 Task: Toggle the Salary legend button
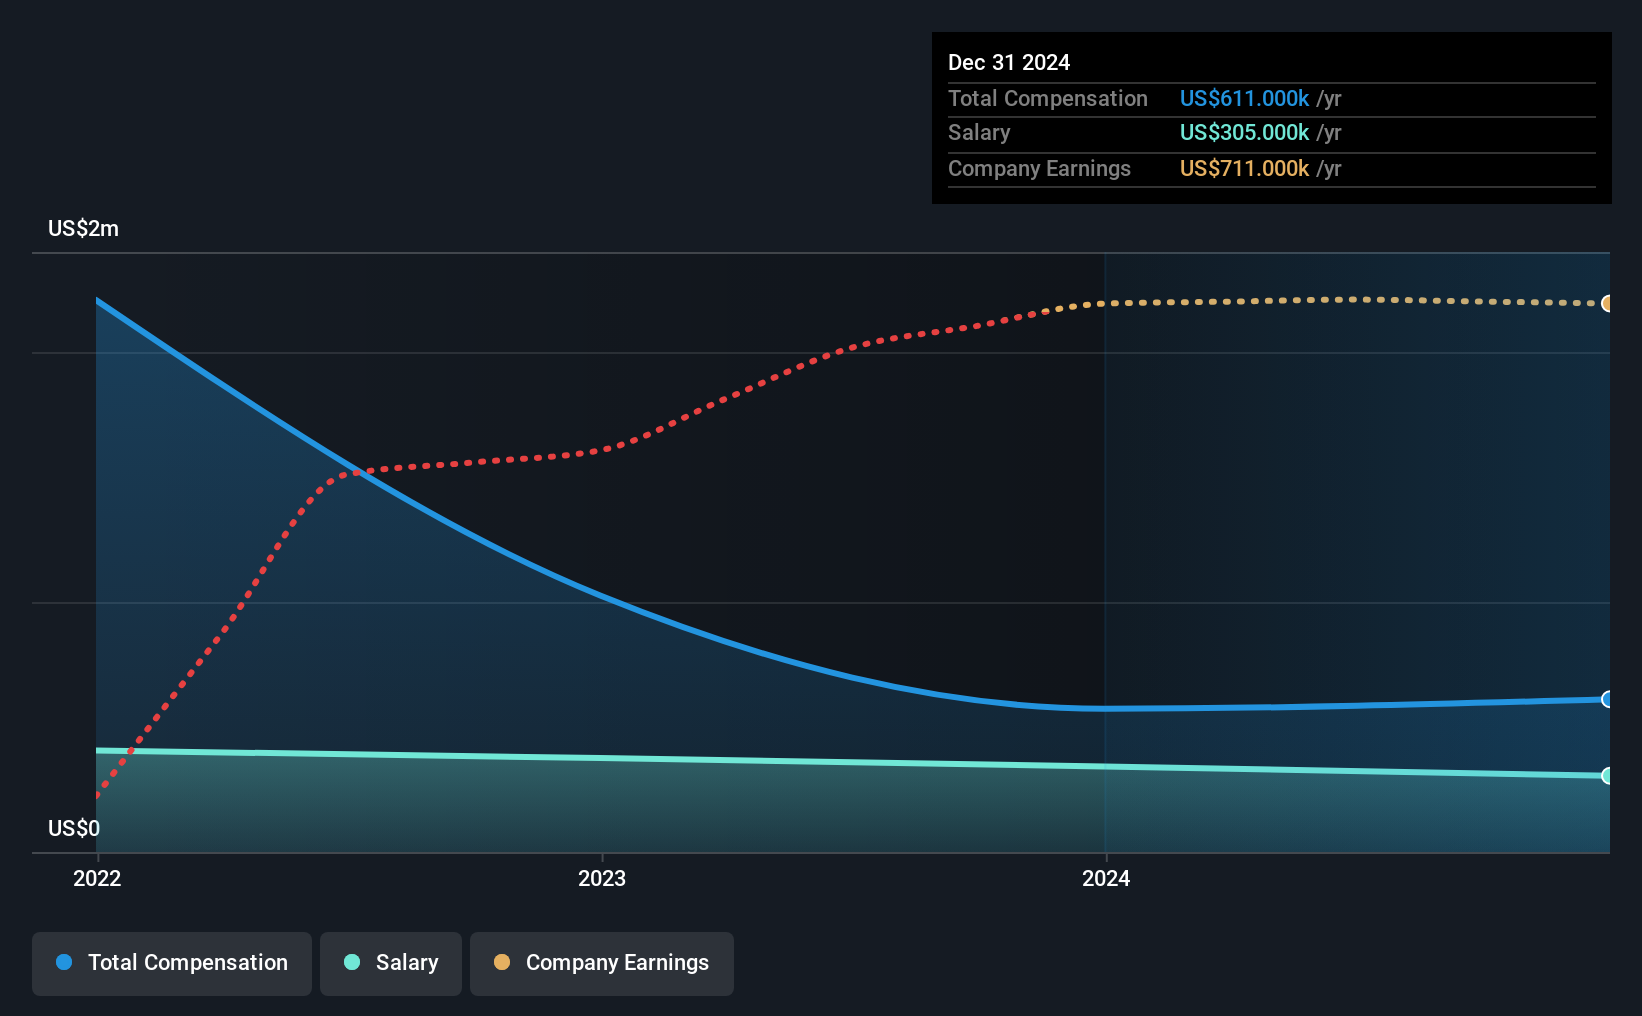coord(391,963)
